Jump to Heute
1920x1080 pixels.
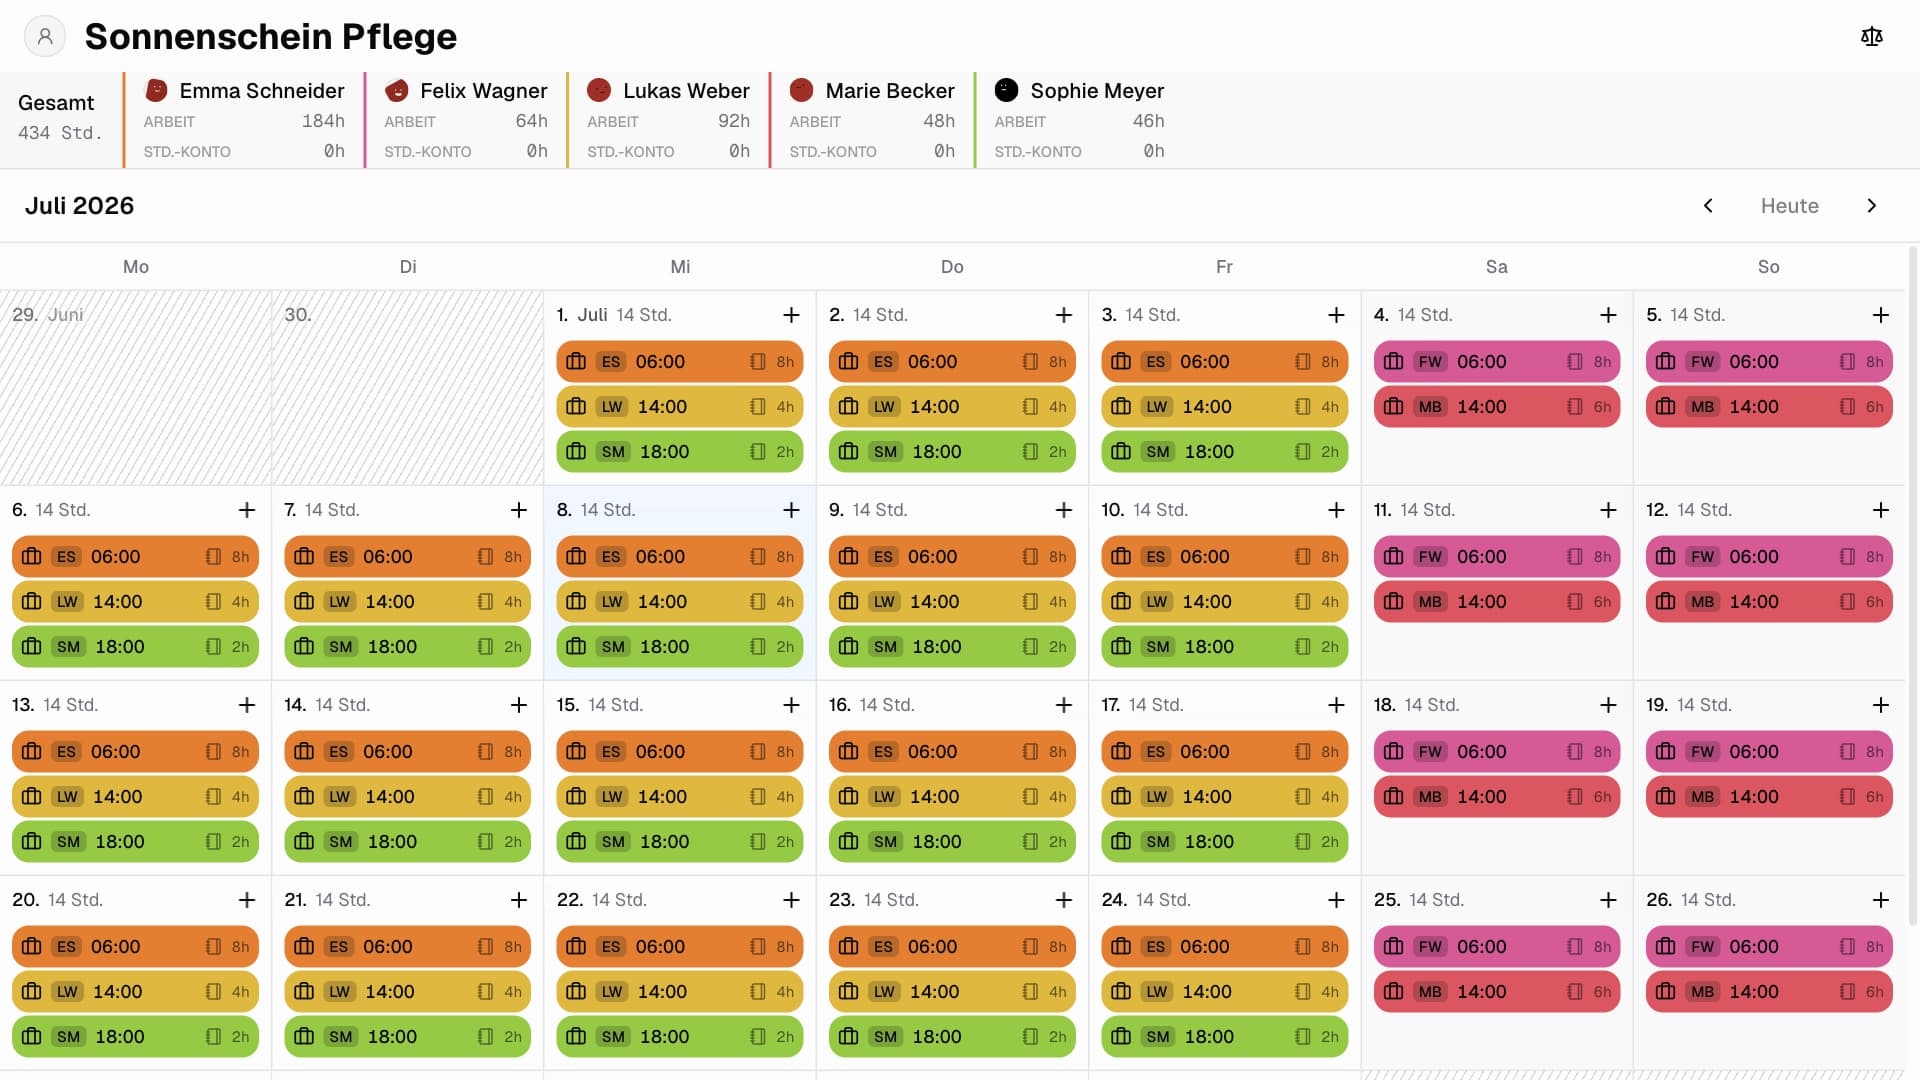pos(1790,205)
